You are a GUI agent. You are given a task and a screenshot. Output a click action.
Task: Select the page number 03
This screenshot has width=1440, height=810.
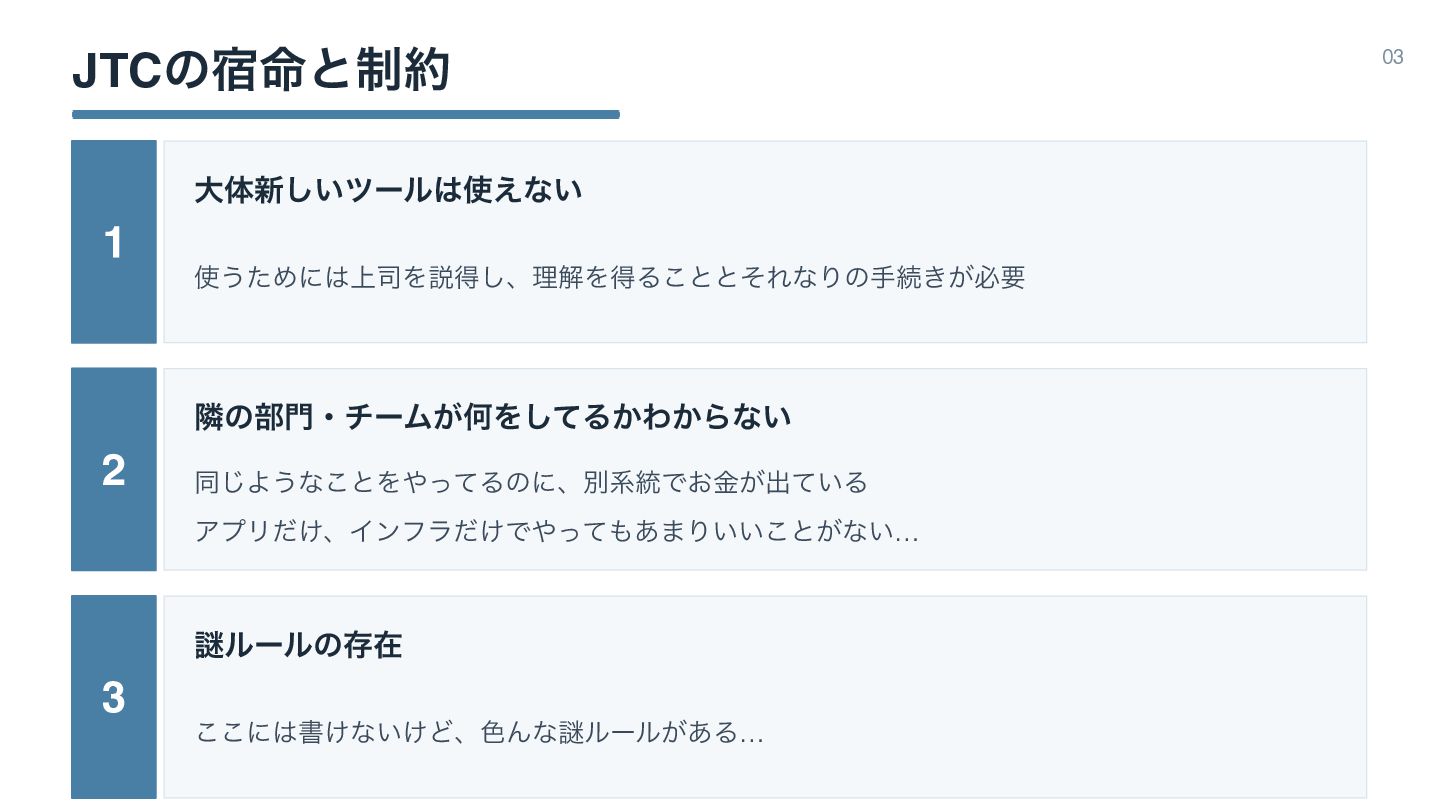(x=1393, y=57)
